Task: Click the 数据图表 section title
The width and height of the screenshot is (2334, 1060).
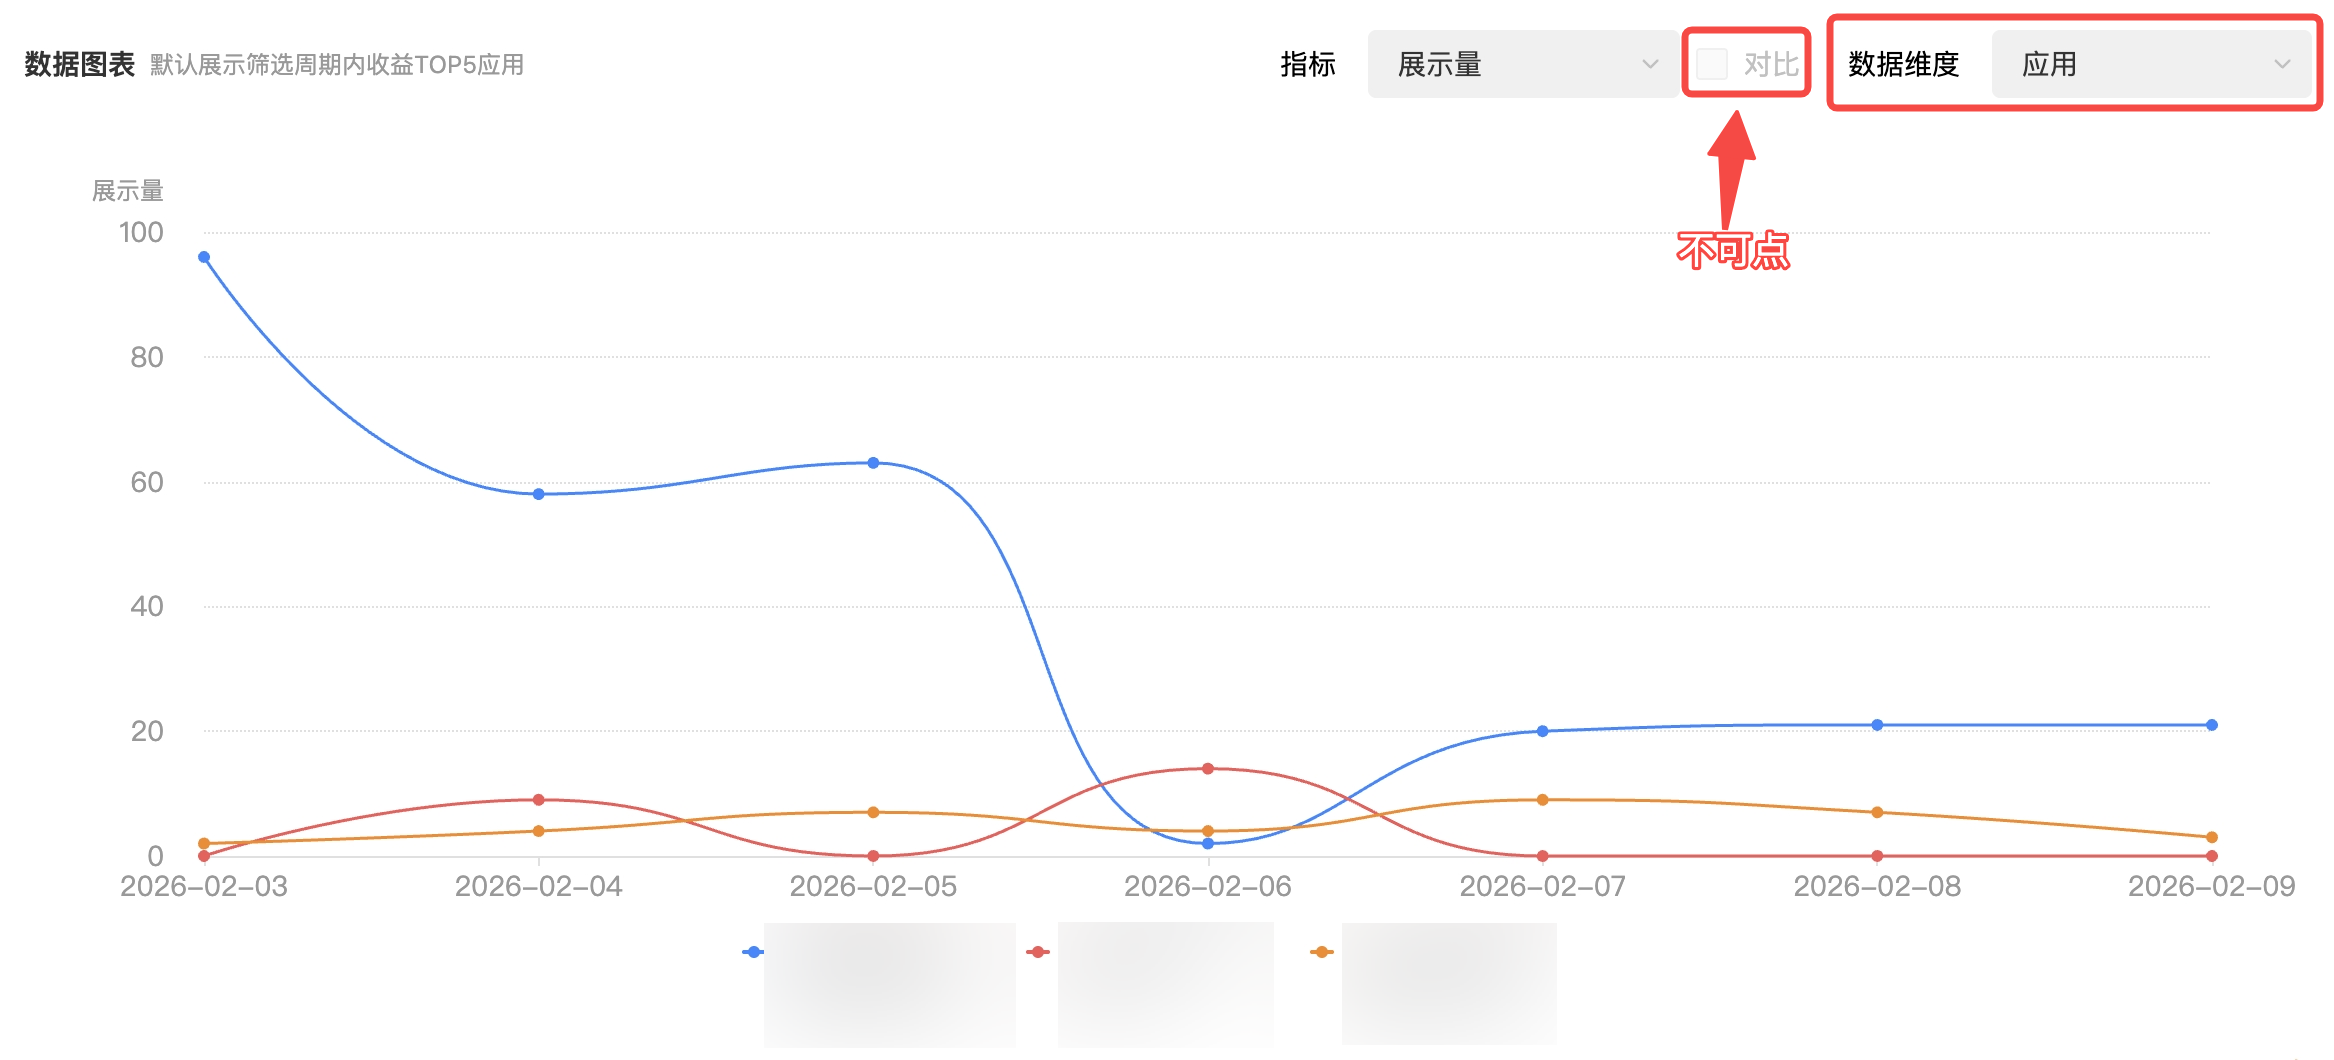Action: coord(79,65)
